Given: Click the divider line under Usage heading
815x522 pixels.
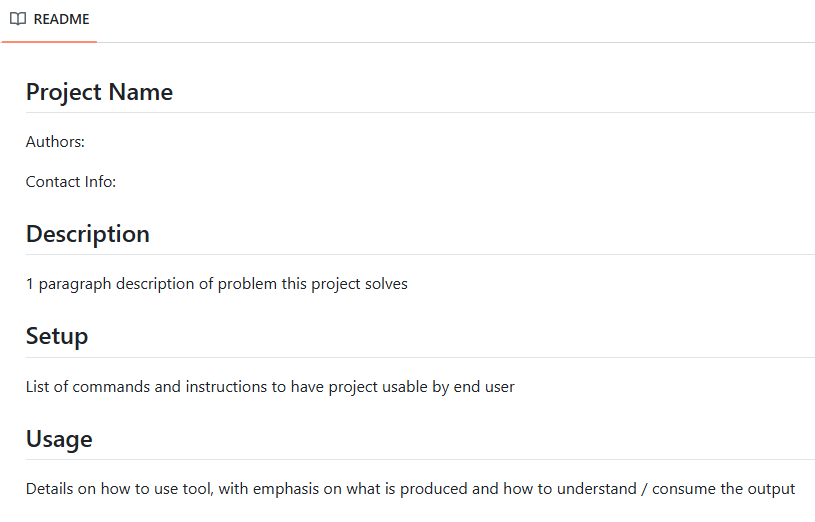Looking at the screenshot, I should tap(420, 459).
